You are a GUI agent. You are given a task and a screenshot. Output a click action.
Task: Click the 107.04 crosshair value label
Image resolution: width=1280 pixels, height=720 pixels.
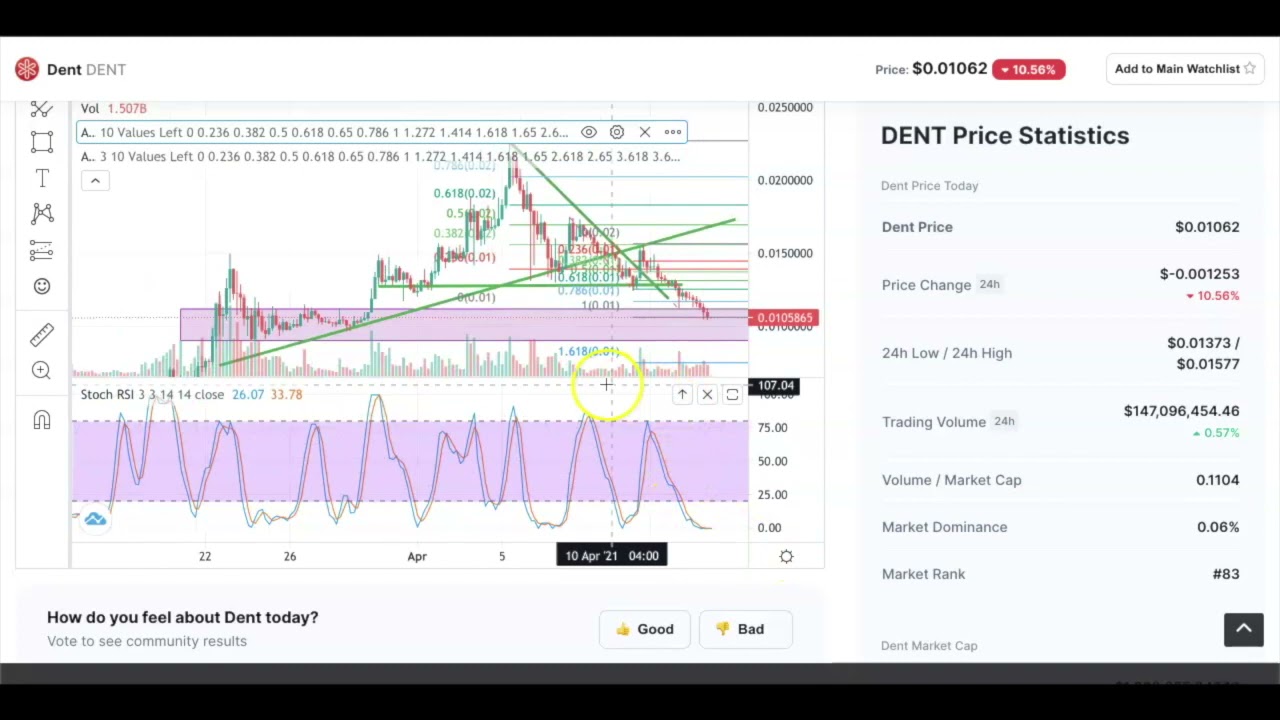(x=775, y=385)
